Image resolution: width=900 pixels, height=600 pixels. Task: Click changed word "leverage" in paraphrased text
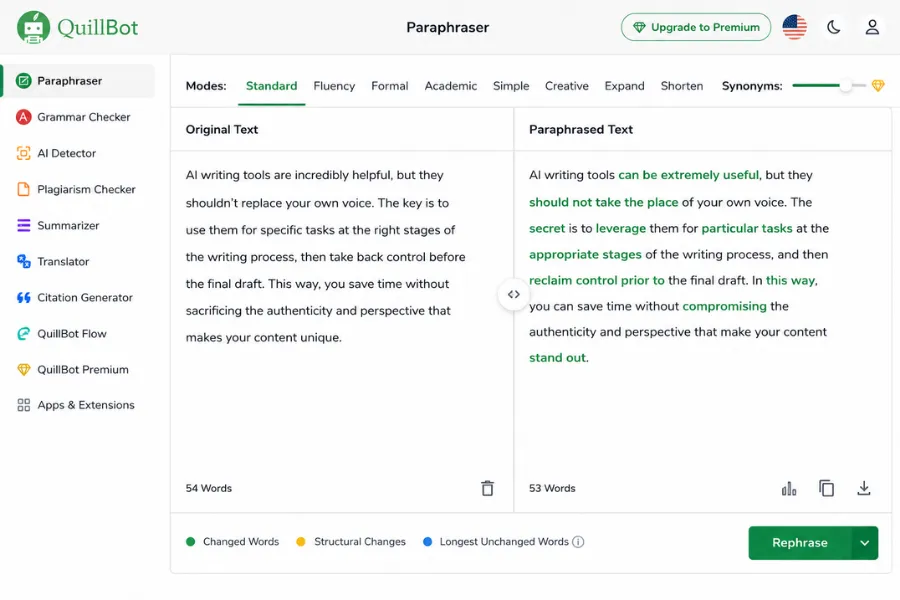coord(620,229)
